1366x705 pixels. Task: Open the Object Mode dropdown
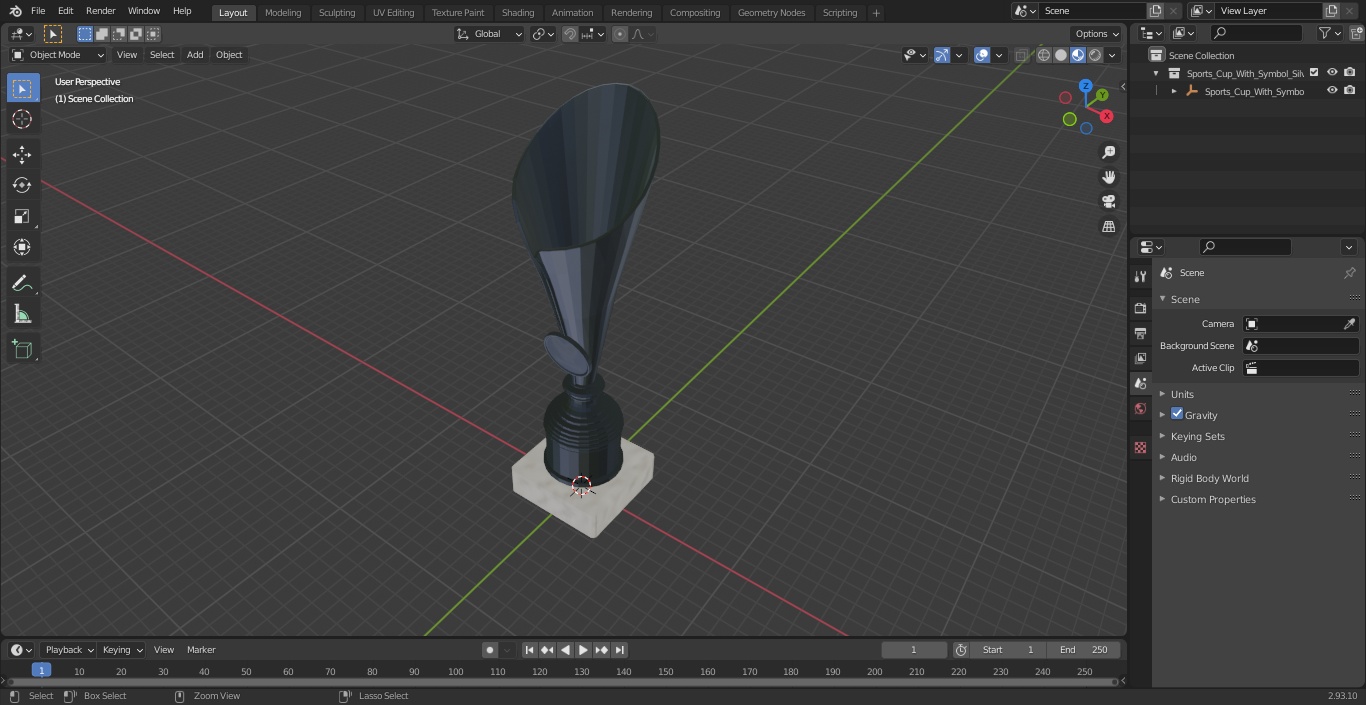[58, 55]
